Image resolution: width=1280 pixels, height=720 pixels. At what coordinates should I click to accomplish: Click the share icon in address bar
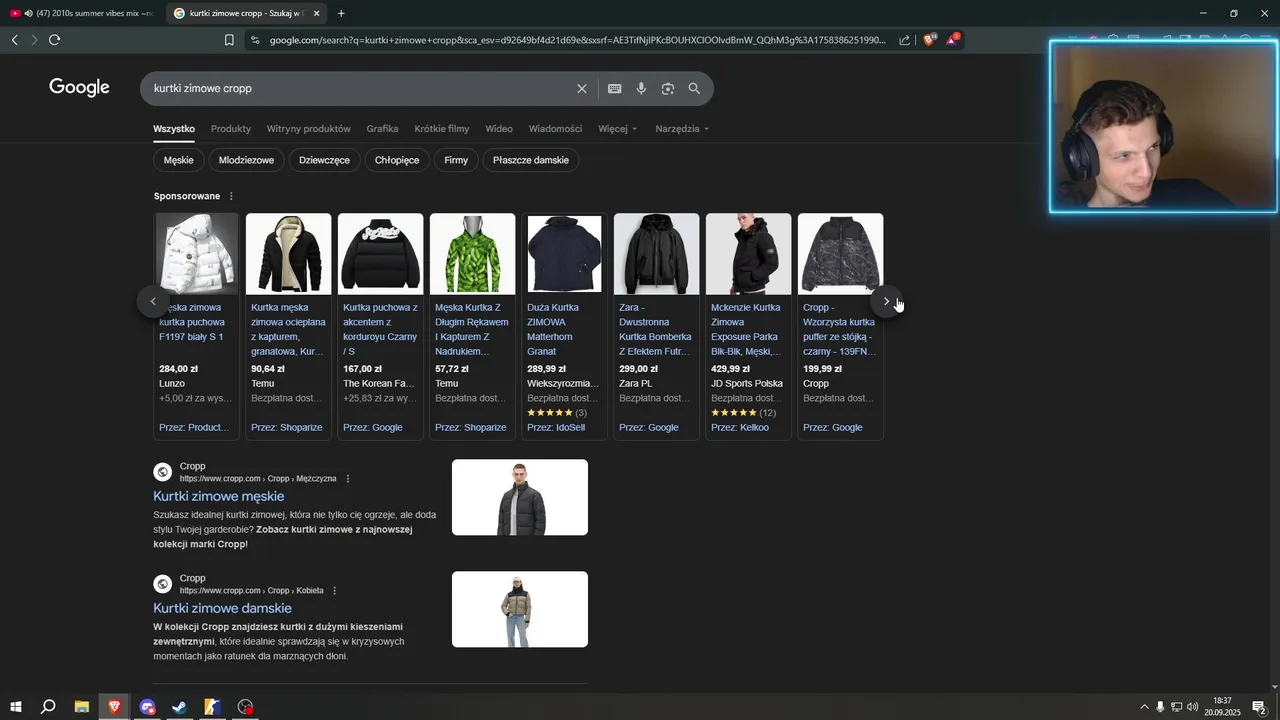pos(905,40)
